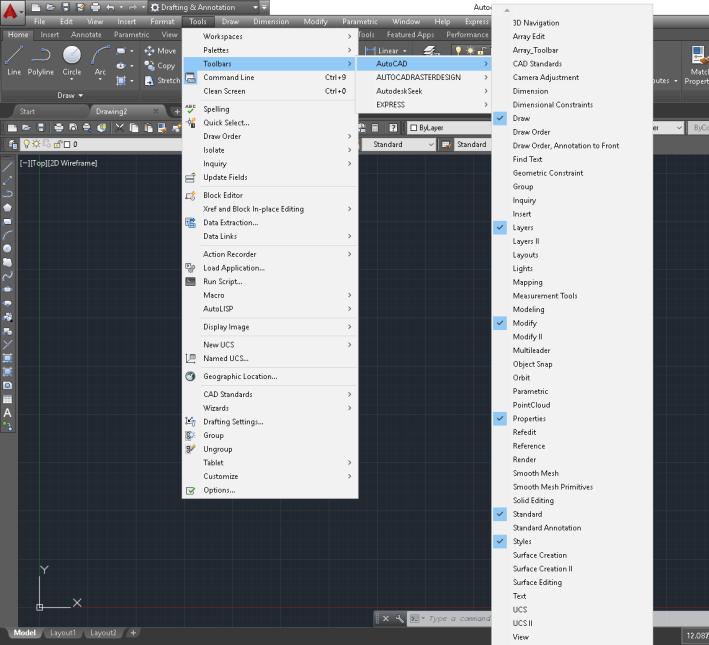This screenshot has width=709, height=645.
Task: Click the AutoCAD application logo button
Action: (x=11, y=12)
